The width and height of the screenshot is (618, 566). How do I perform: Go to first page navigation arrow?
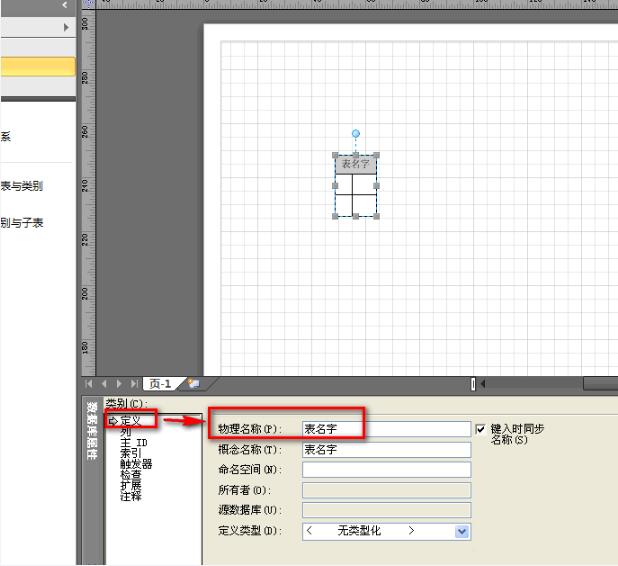tap(89, 384)
